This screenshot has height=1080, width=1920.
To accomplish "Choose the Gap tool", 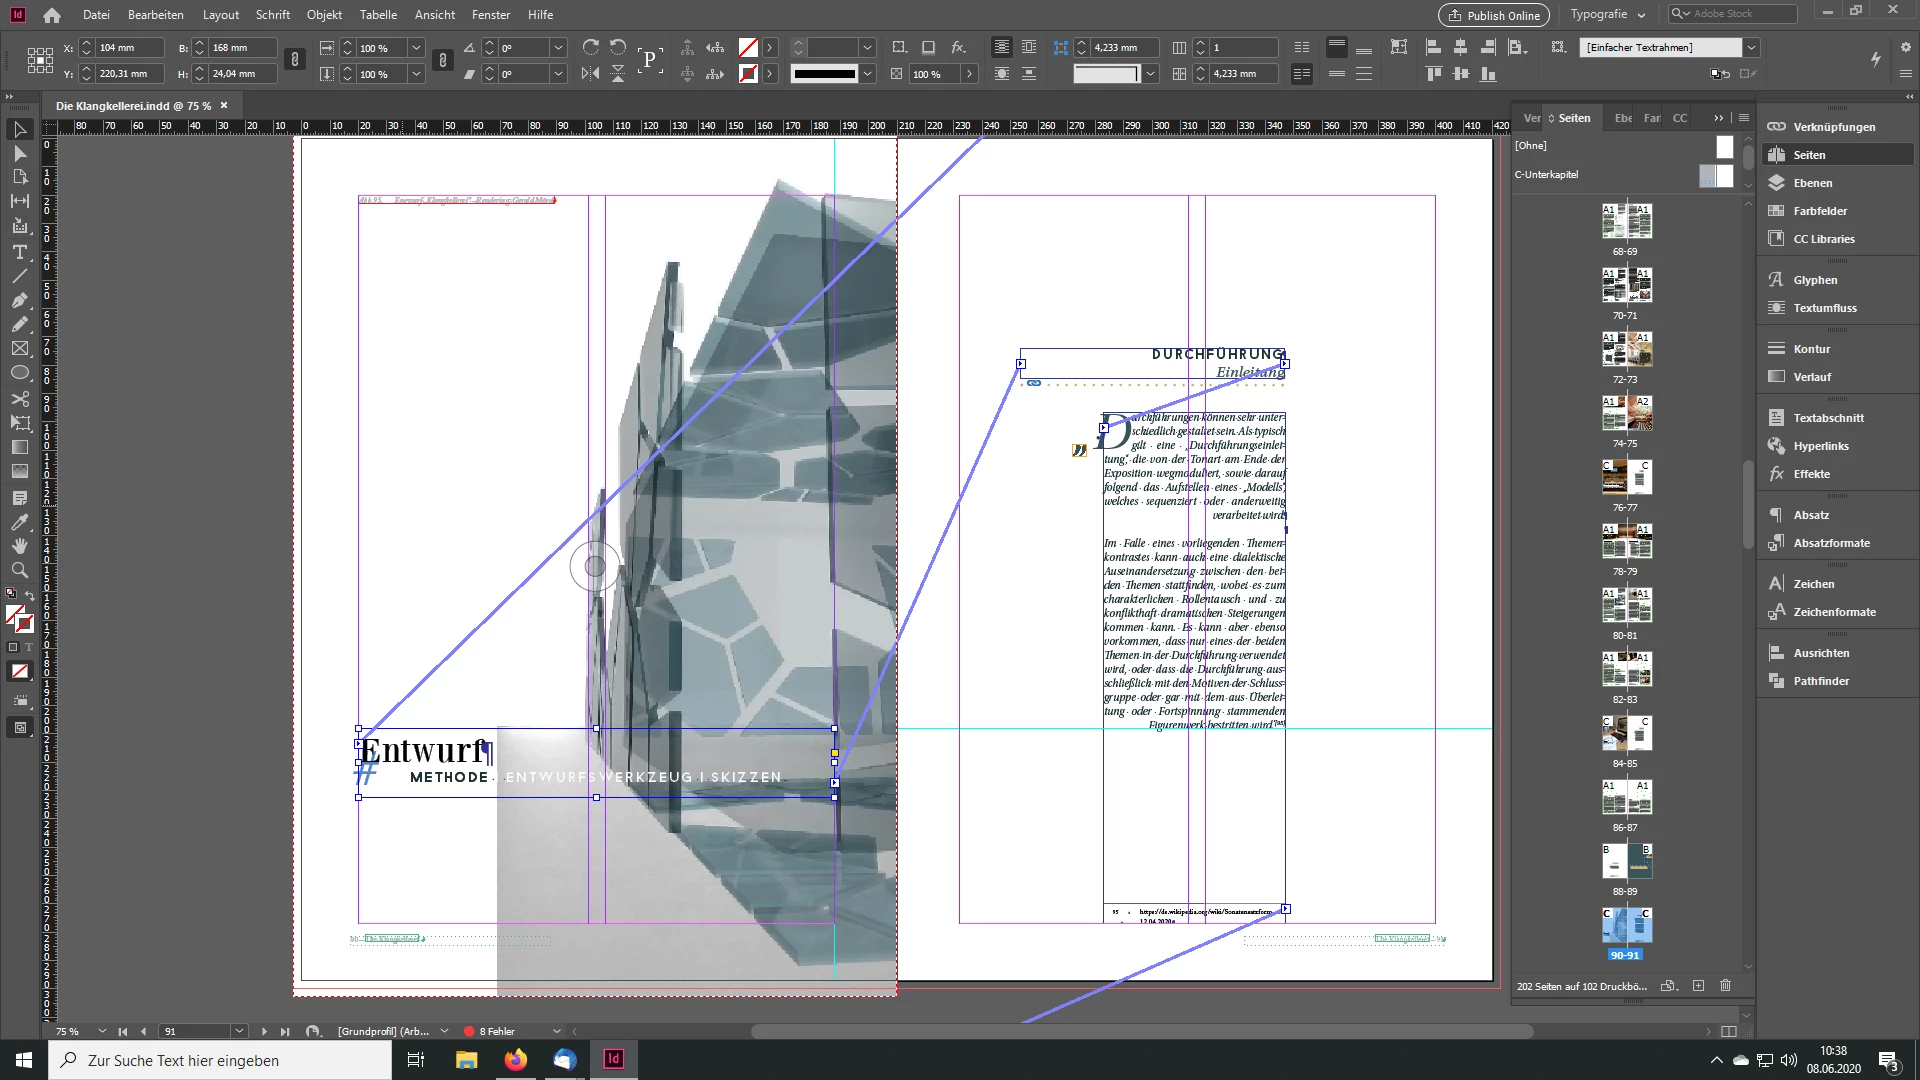I will coord(19,201).
